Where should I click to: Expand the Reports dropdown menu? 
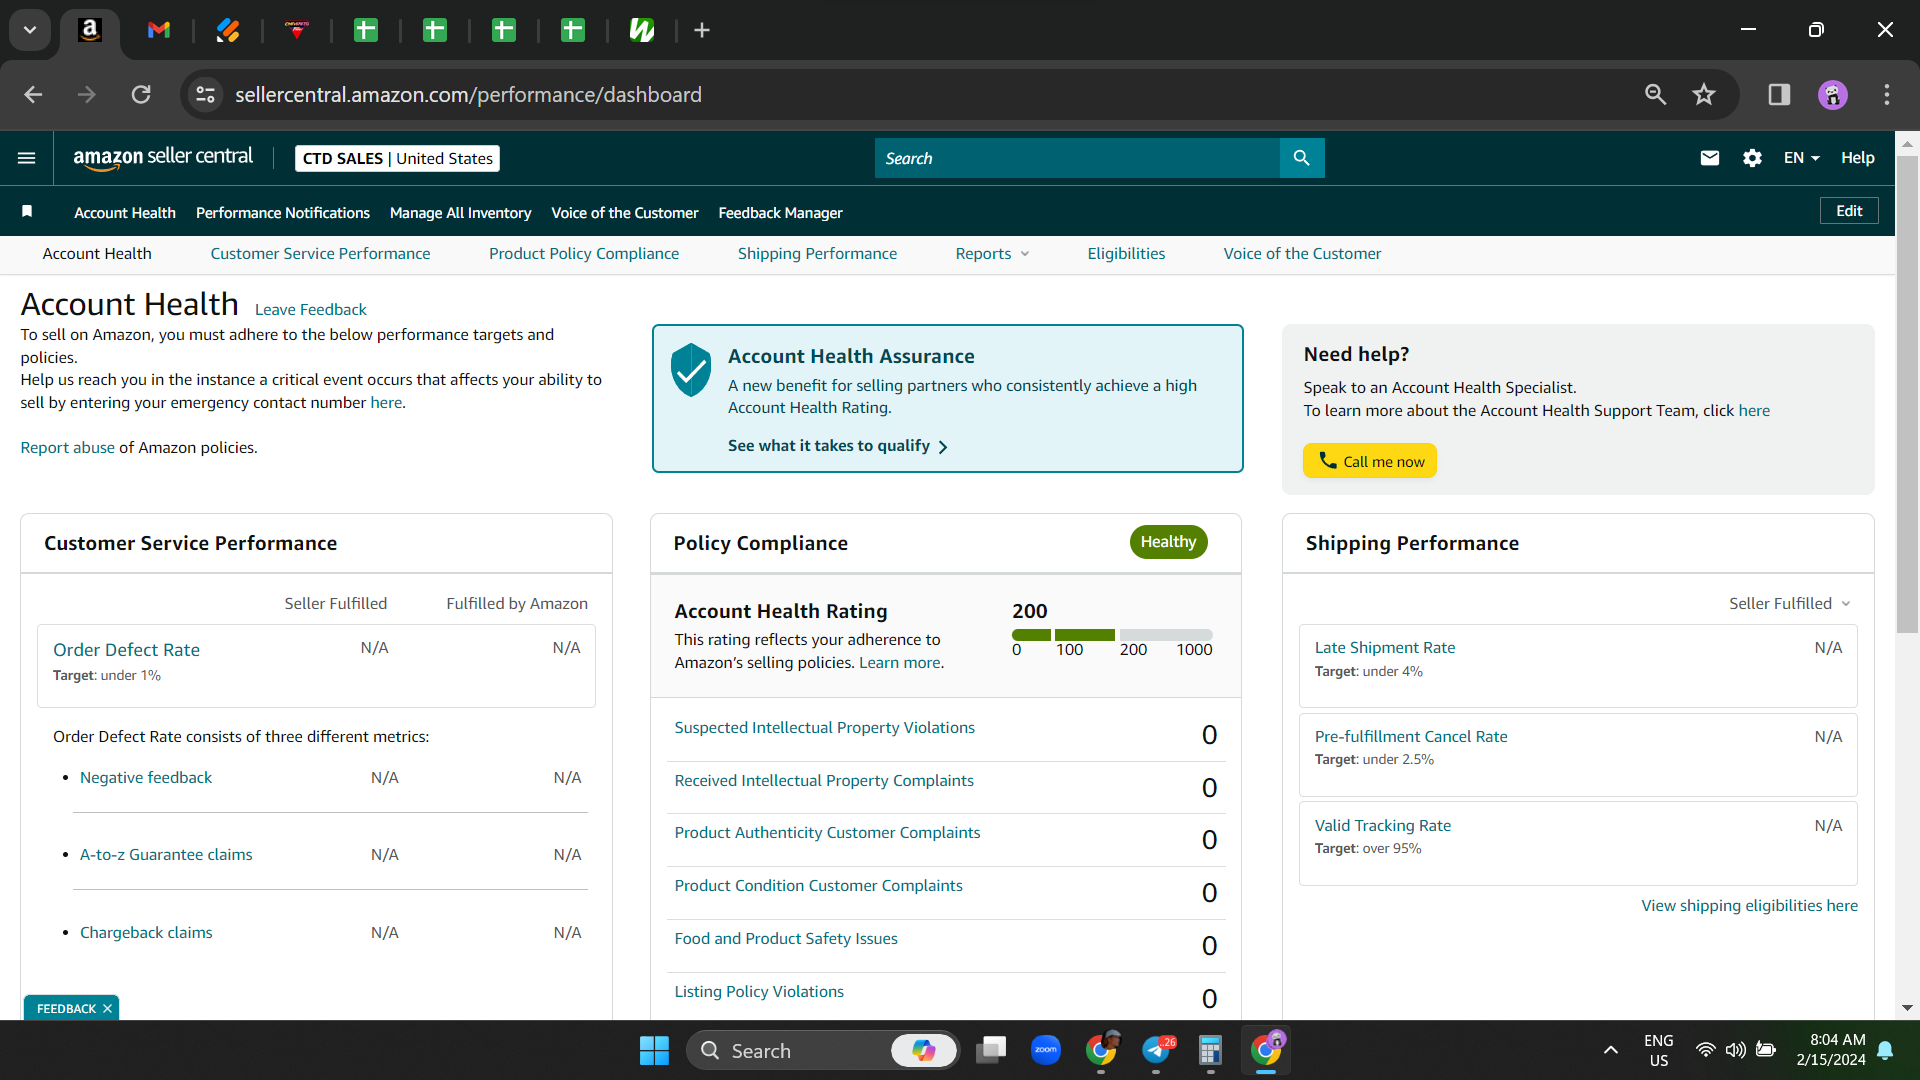pyautogui.click(x=992, y=254)
